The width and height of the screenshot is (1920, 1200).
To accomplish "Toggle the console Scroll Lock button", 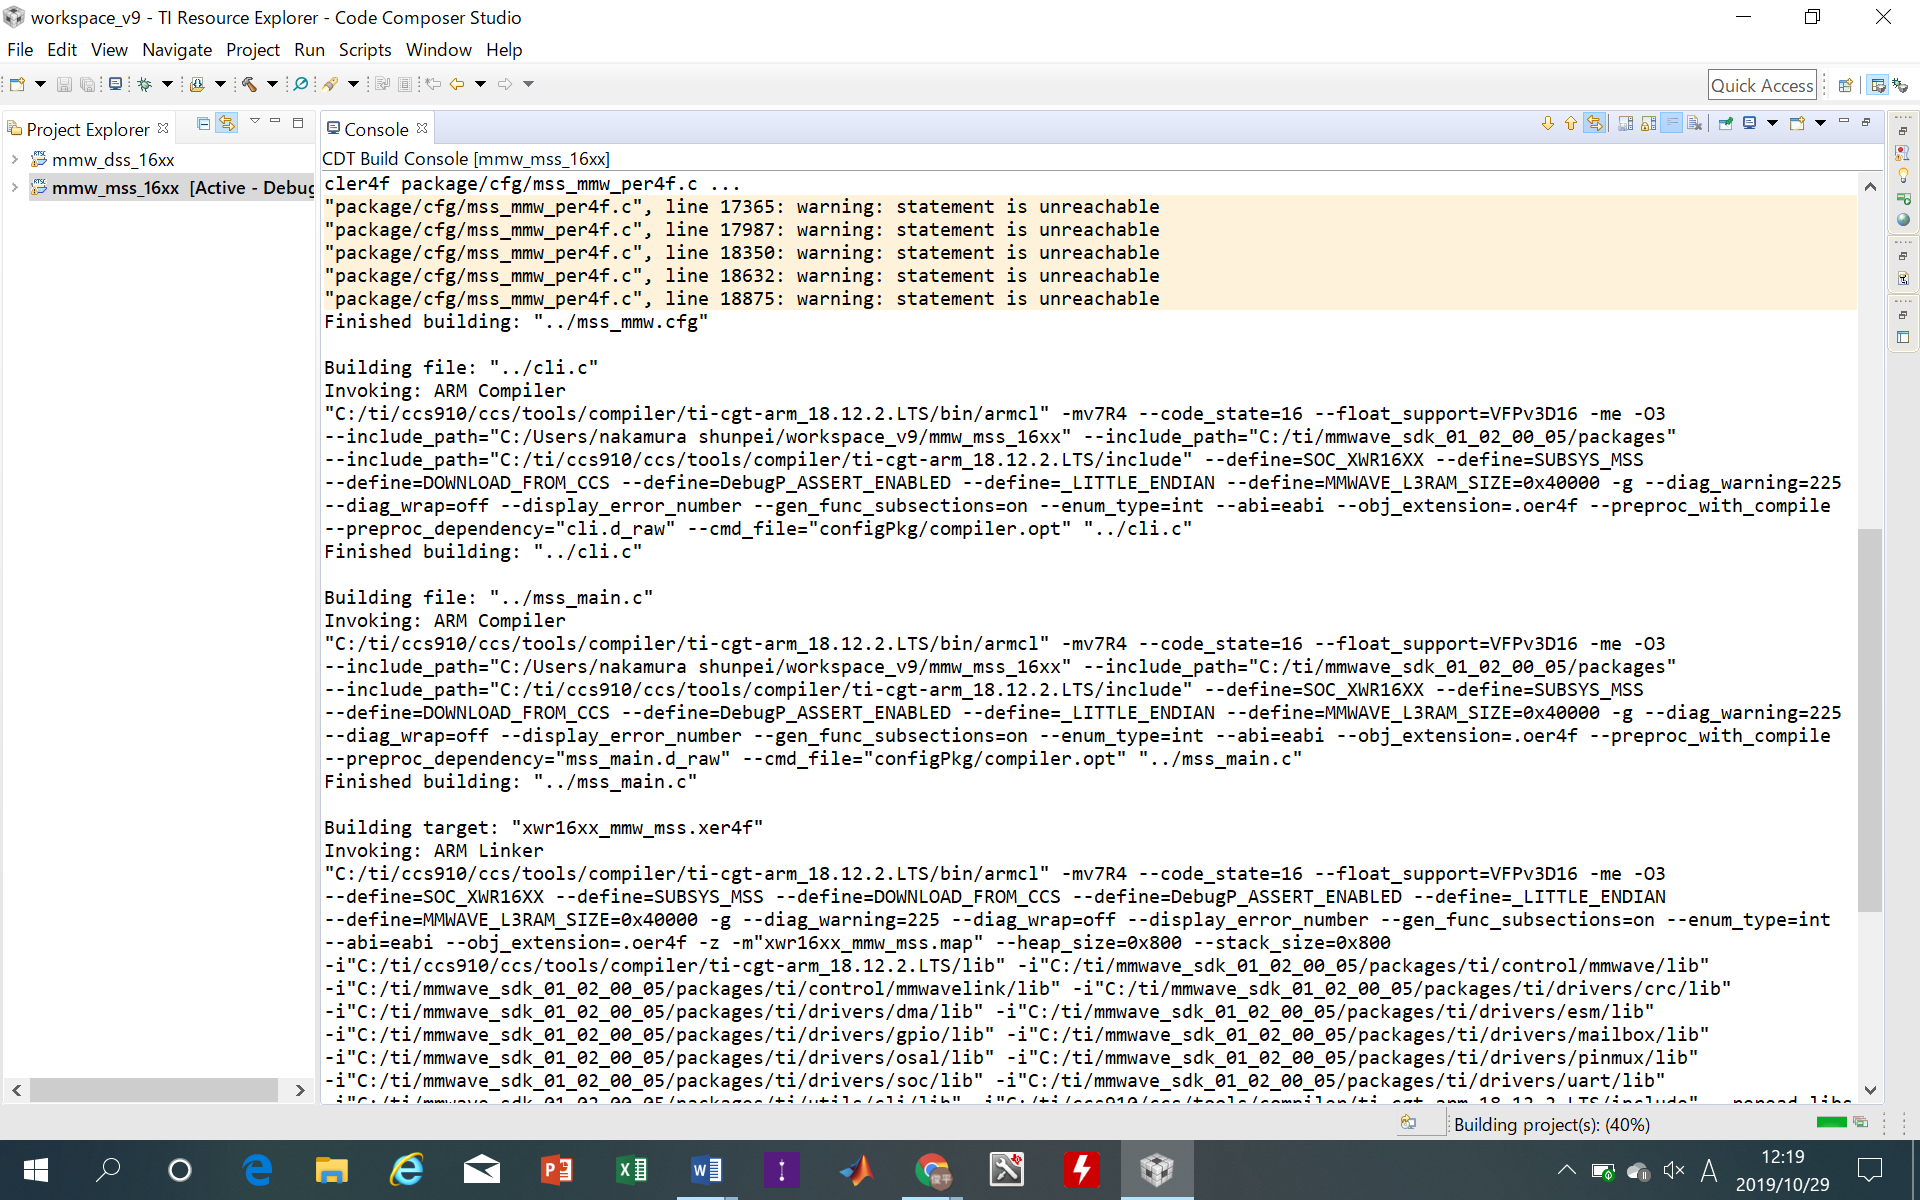I will pos(1649,124).
